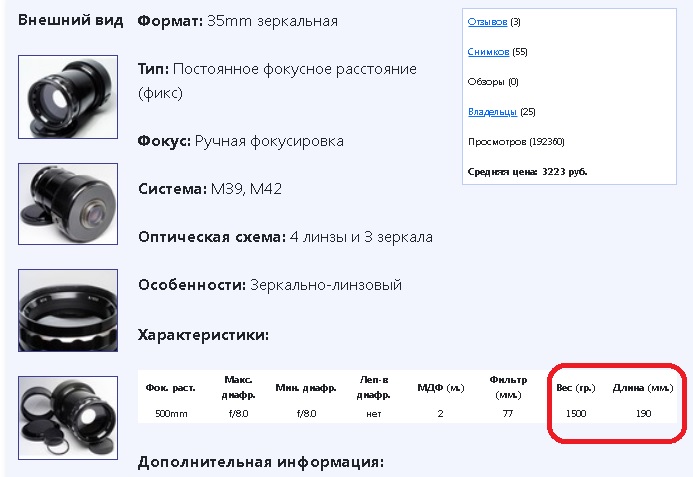Open the second lens thumbnail showing the rear mount

pyautogui.click(x=68, y=204)
